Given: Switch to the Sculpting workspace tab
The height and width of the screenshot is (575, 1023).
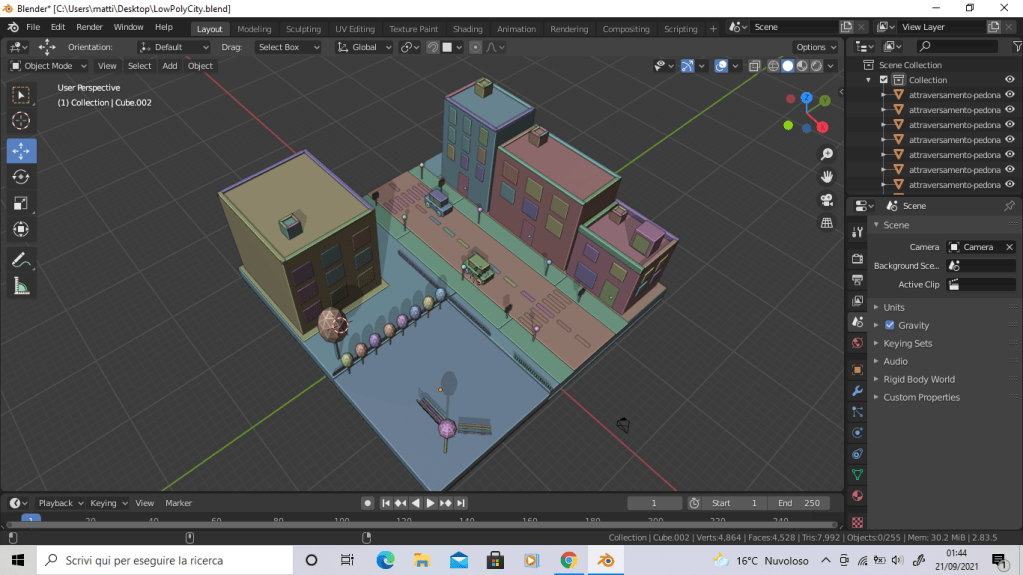Looking at the screenshot, I should 303,29.
